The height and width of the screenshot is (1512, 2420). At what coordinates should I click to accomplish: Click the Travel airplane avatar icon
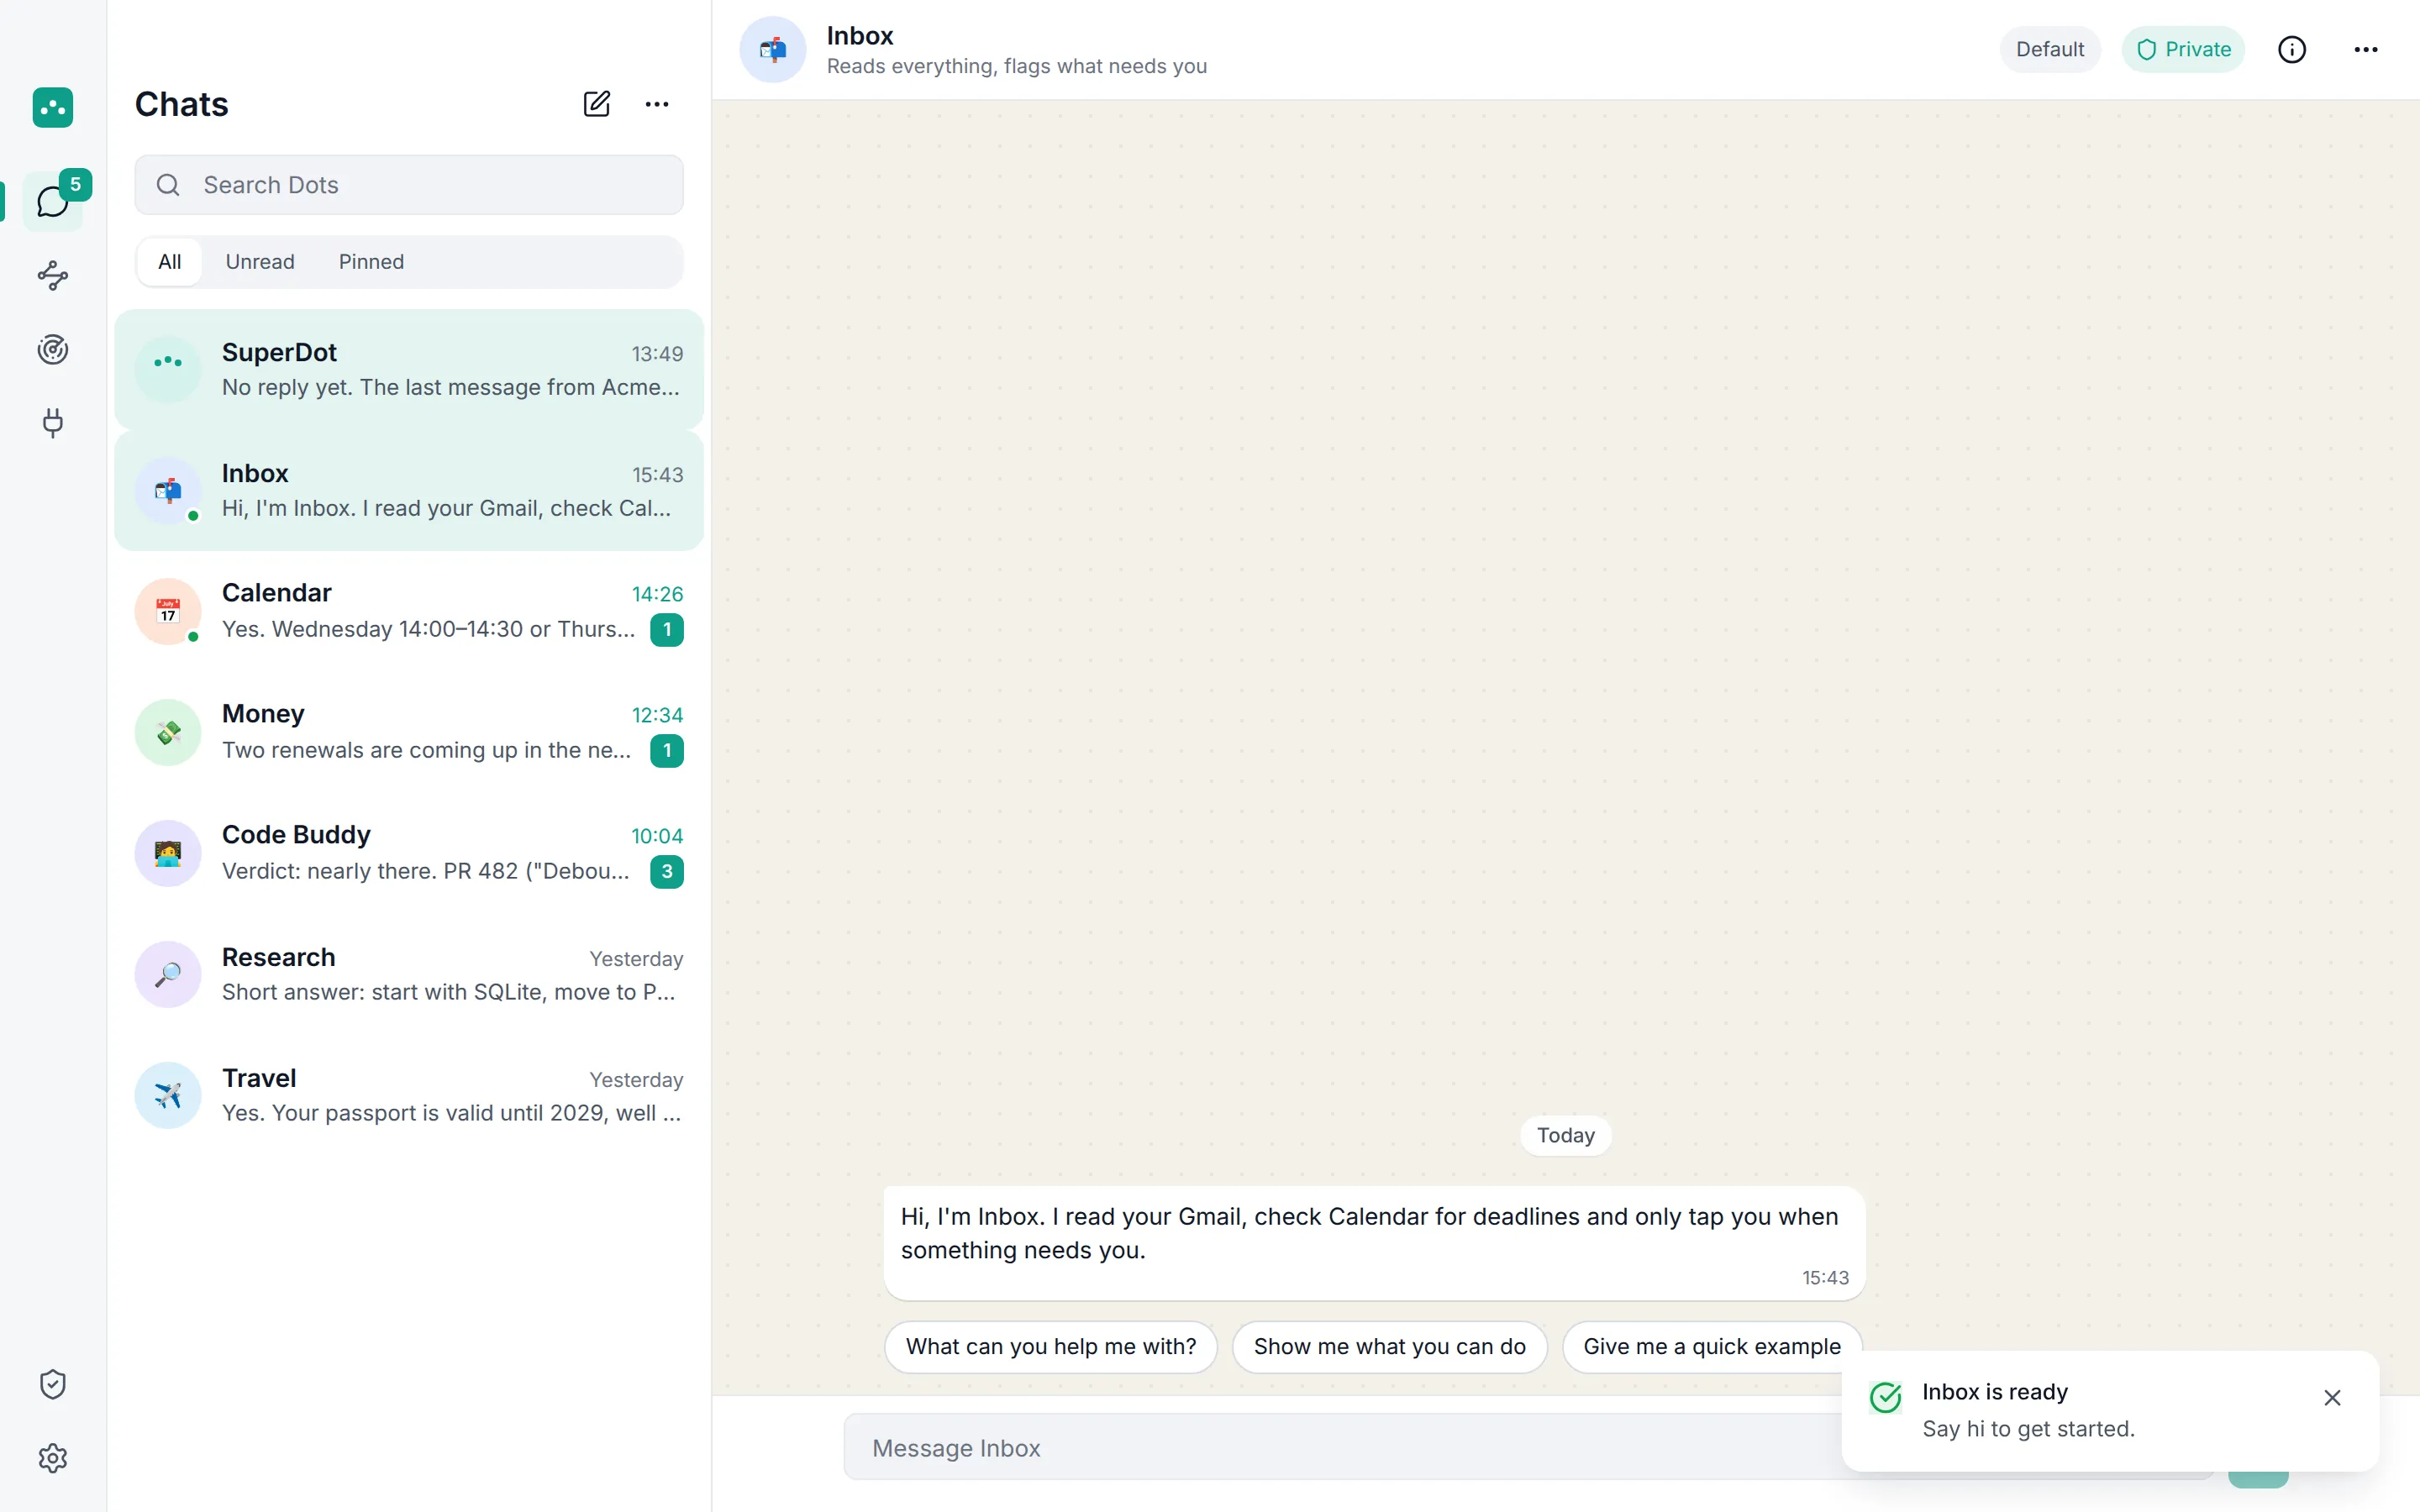[x=168, y=1095]
